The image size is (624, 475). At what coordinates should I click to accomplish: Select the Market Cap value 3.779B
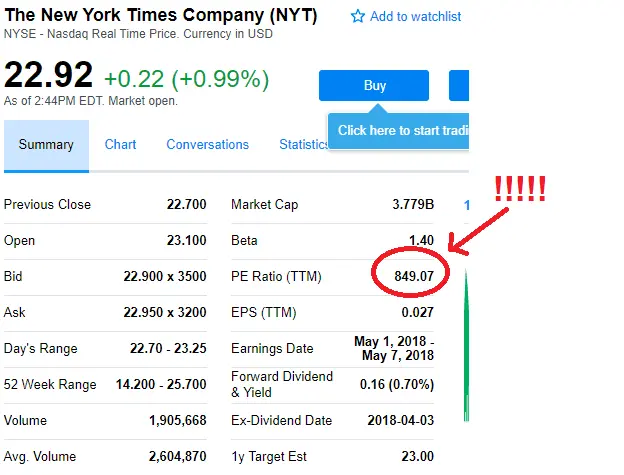tap(413, 204)
